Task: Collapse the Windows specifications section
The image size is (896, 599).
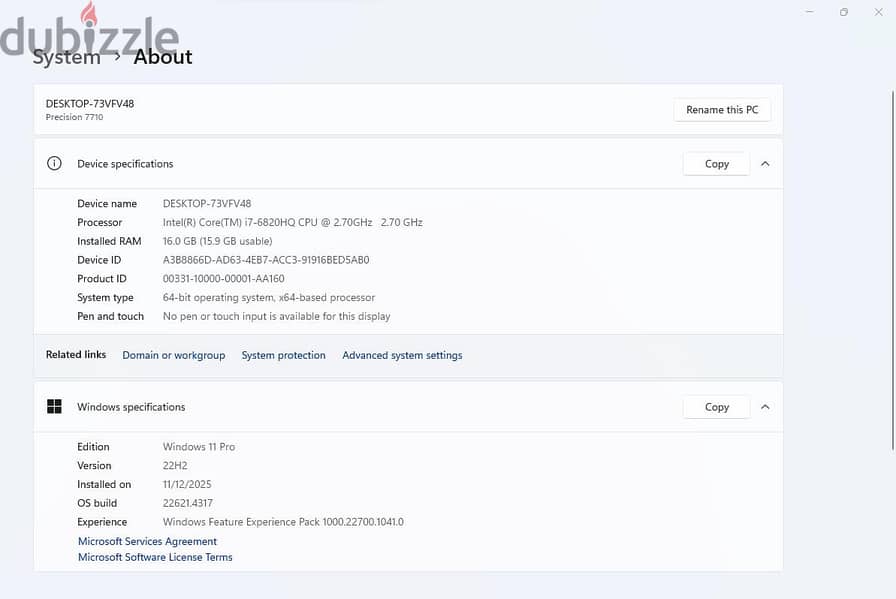Action: 765,407
